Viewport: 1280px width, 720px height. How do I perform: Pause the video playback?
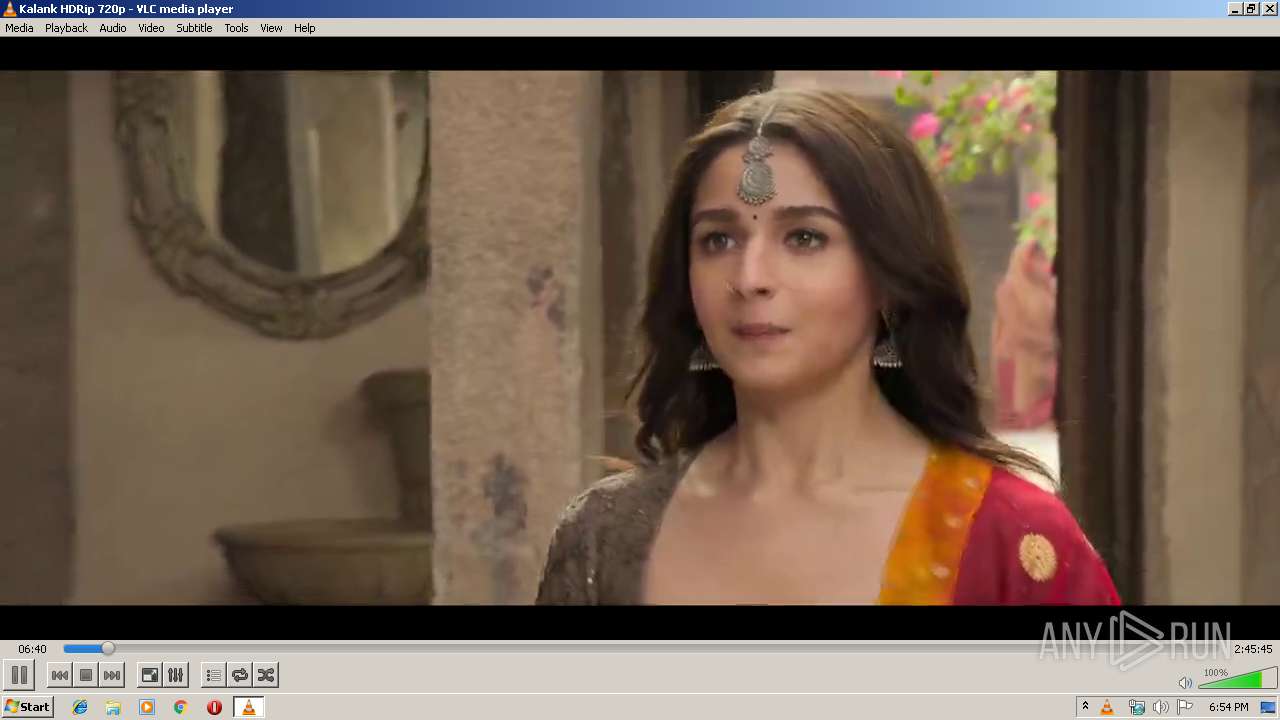pos(19,675)
